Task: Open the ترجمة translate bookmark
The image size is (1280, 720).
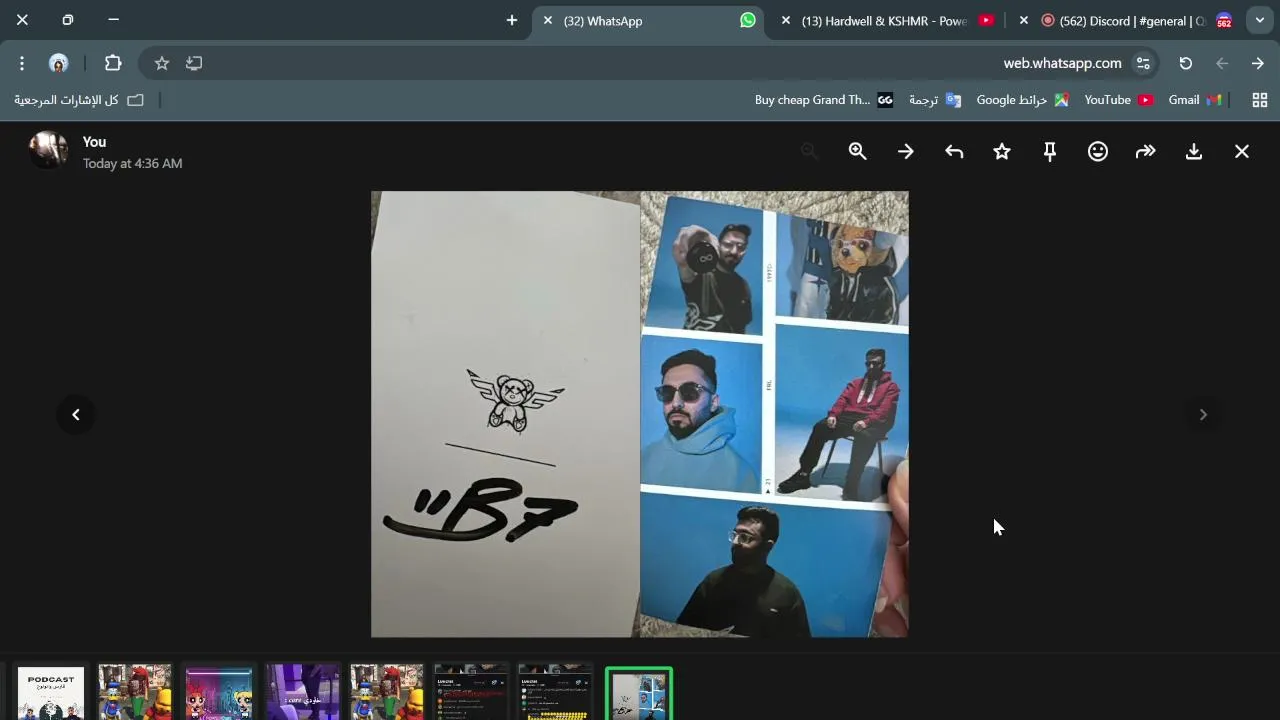Action: click(935, 100)
